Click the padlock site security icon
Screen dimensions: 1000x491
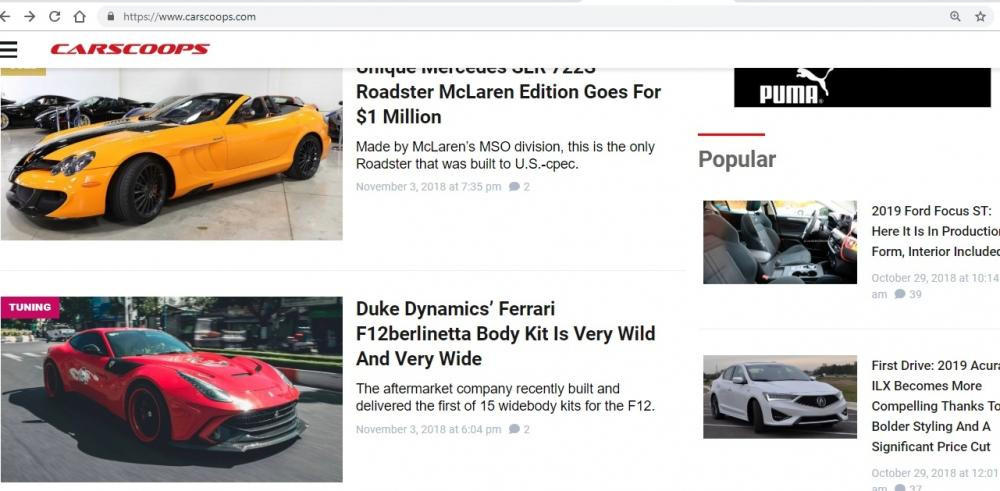coord(110,17)
